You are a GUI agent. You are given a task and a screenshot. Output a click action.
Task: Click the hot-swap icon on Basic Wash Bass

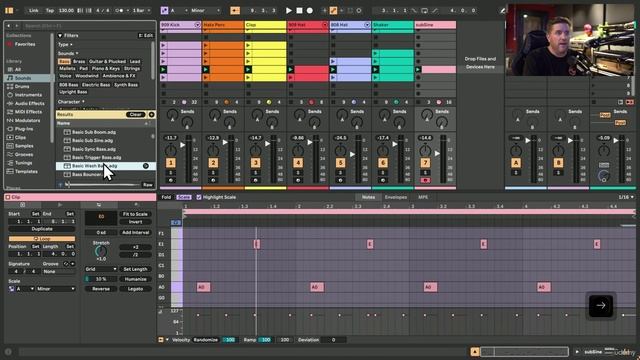tap(146, 166)
